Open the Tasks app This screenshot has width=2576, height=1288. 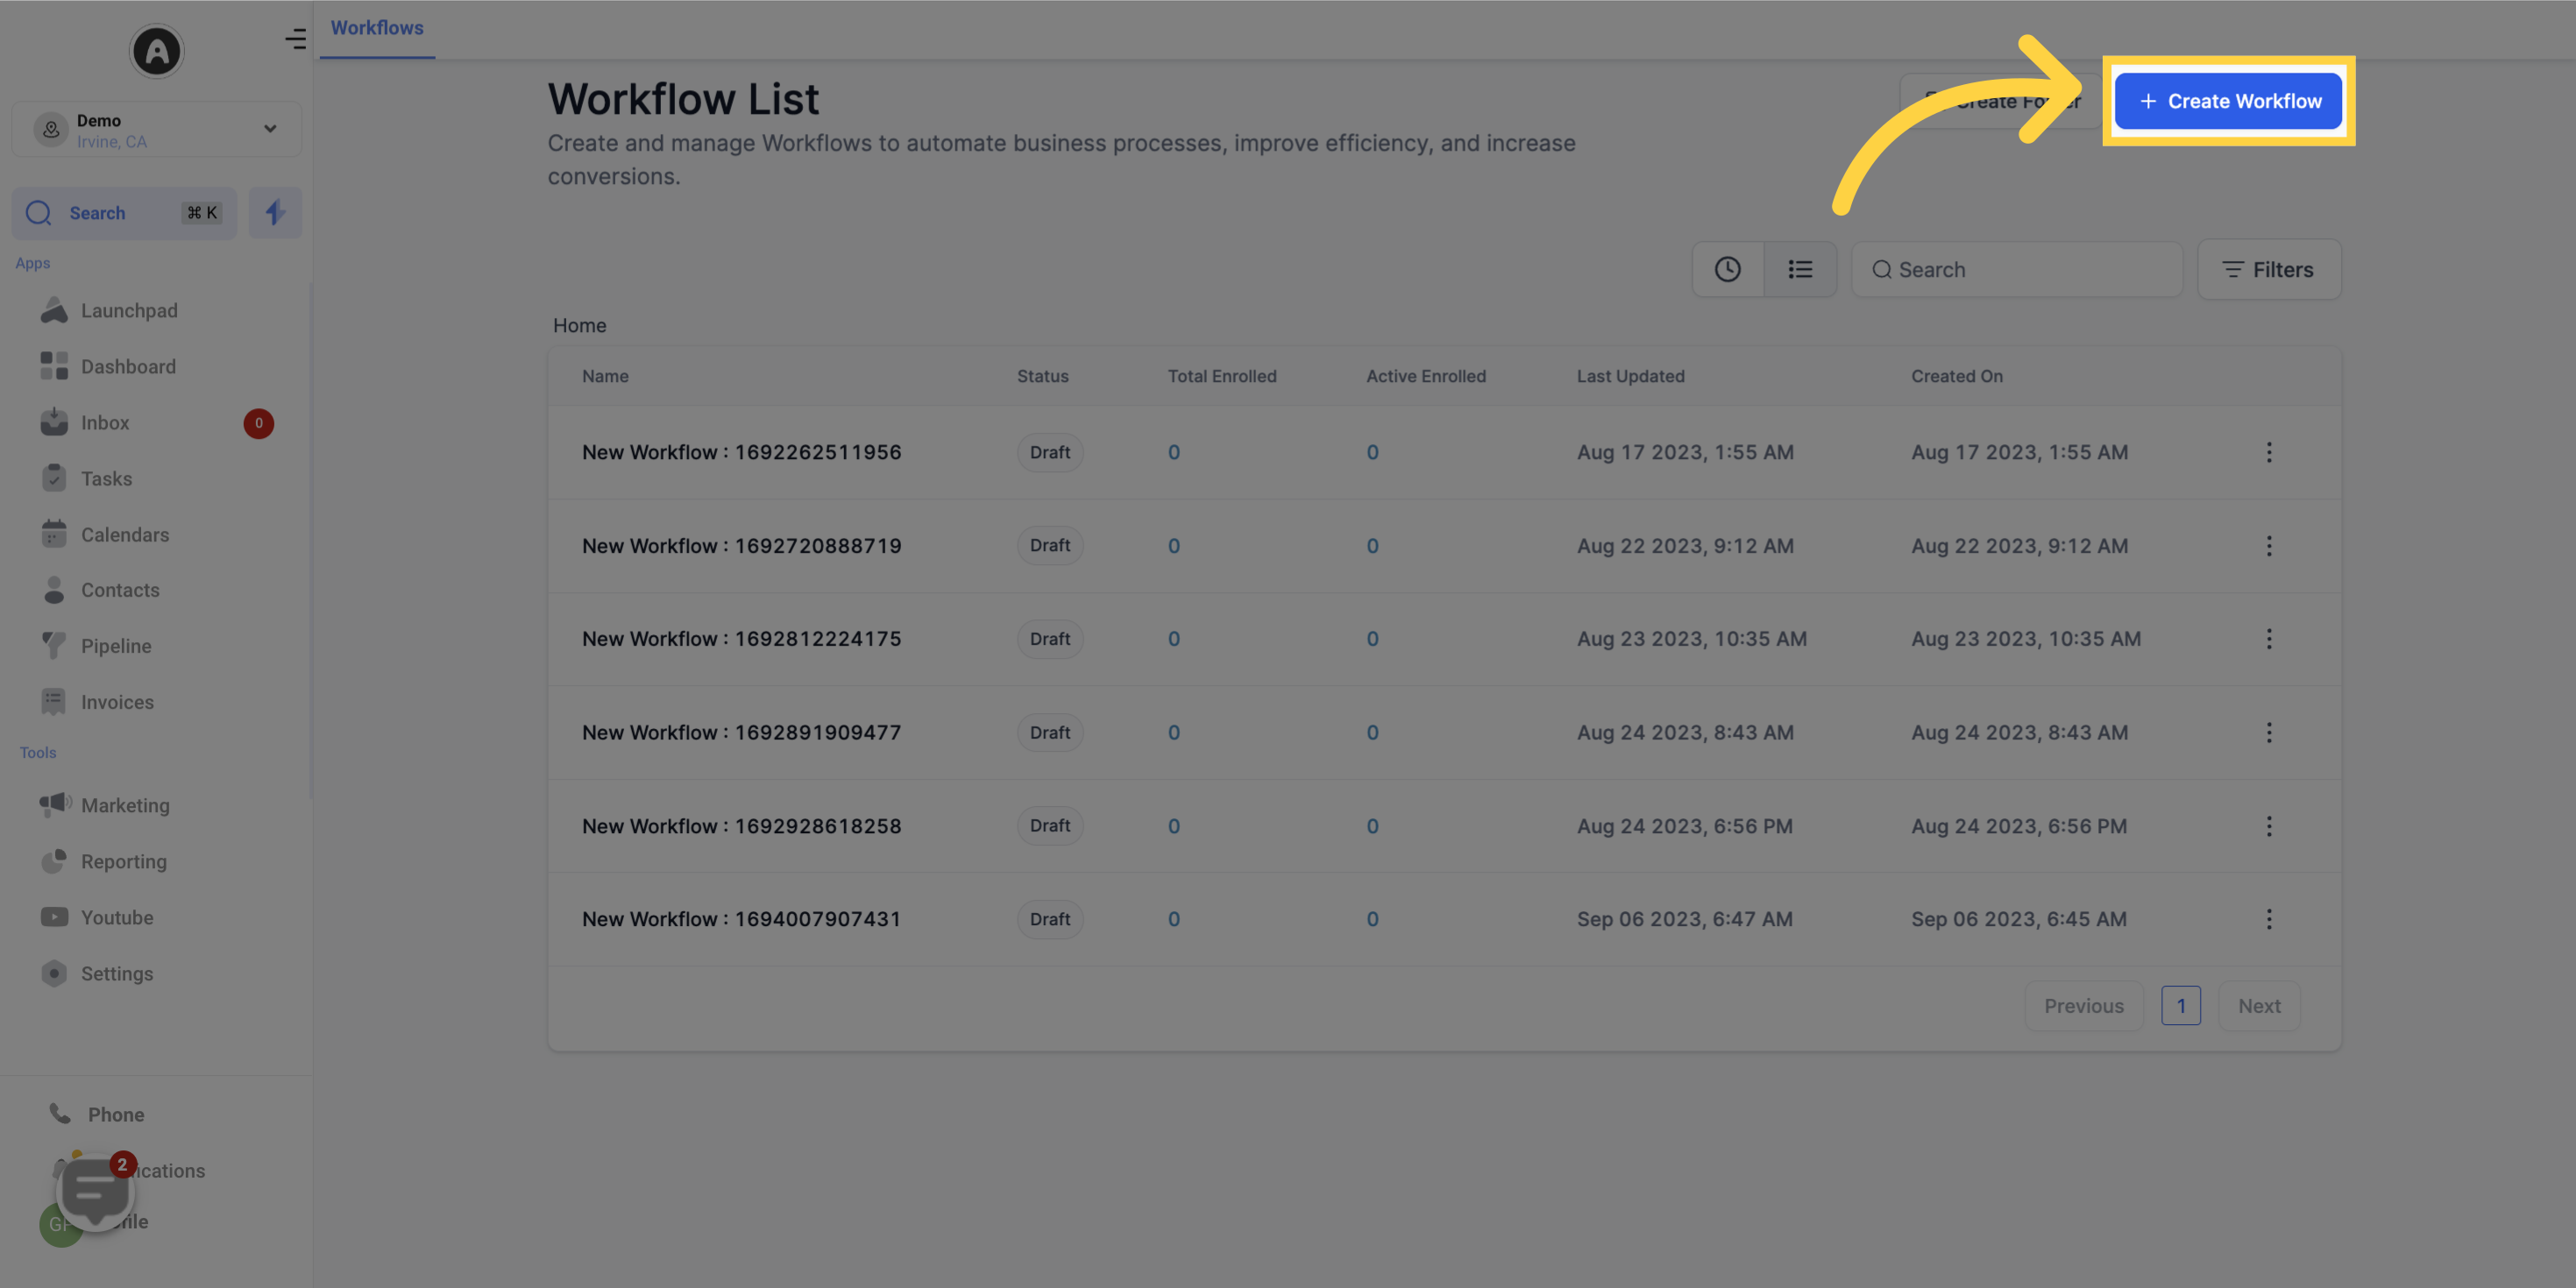(106, 478)
